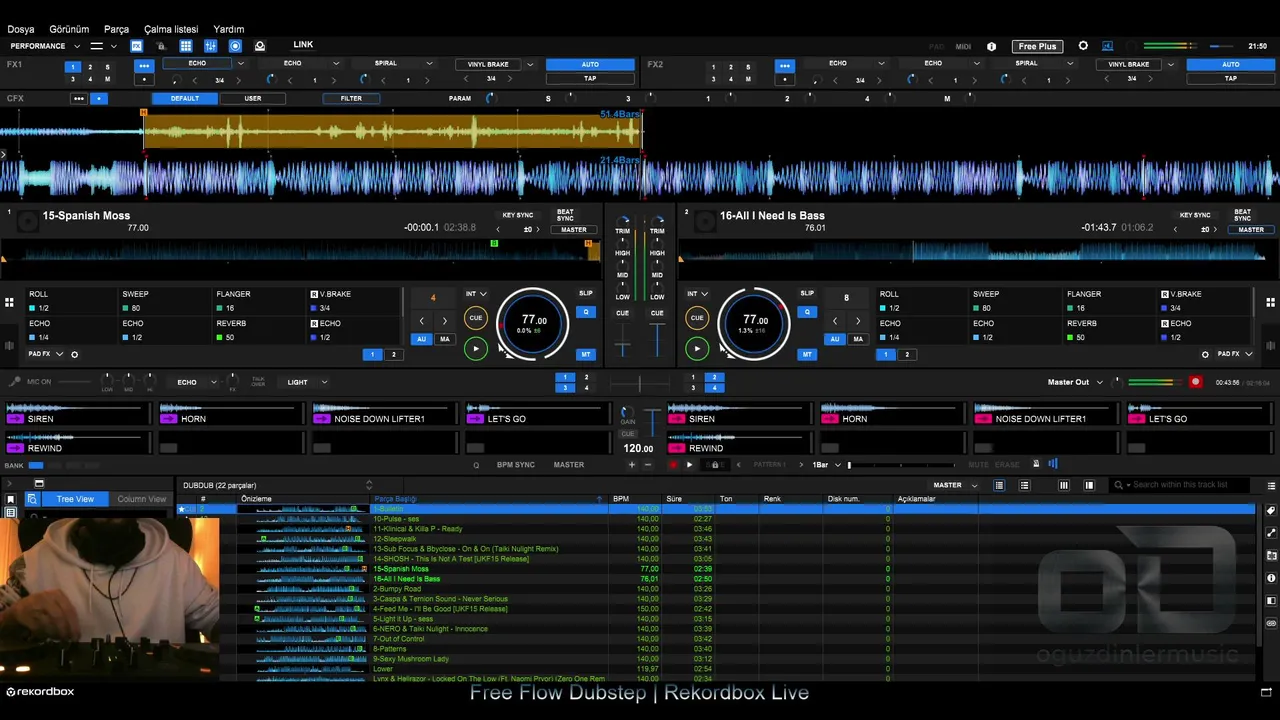
Task: Toggle the FX panel icon in top toolbar
Action: click(136, 46)
